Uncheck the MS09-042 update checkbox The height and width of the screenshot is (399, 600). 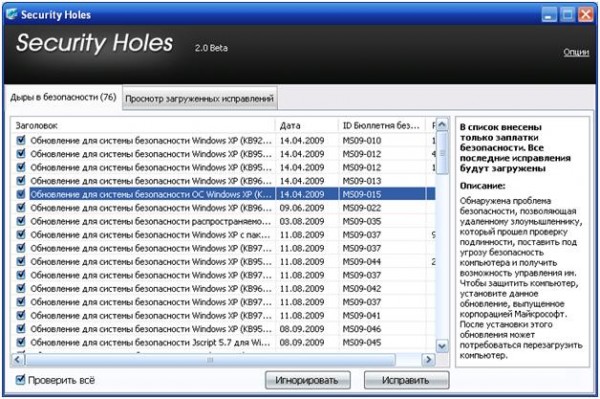pyautogui.click(x=21, y=288)
